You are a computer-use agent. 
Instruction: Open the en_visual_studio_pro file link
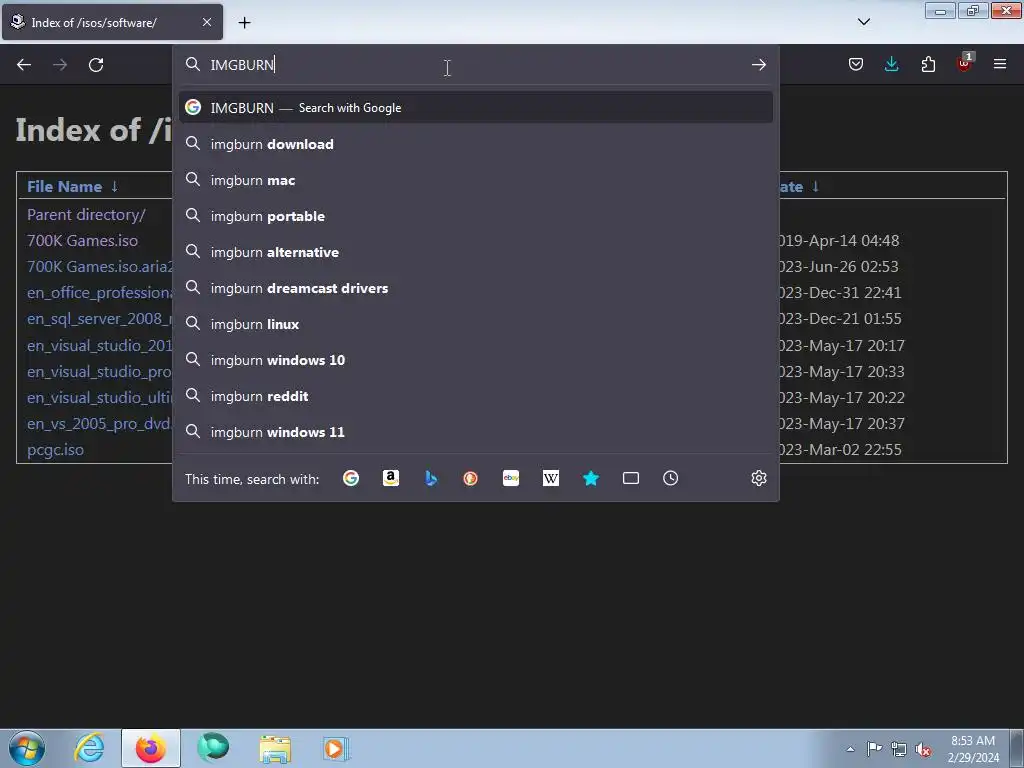(x=100, y=372)
